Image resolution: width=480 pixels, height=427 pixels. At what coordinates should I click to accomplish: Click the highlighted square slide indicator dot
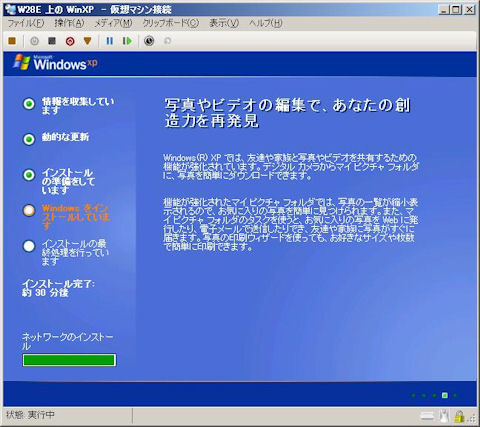click(x=445, y=395)
